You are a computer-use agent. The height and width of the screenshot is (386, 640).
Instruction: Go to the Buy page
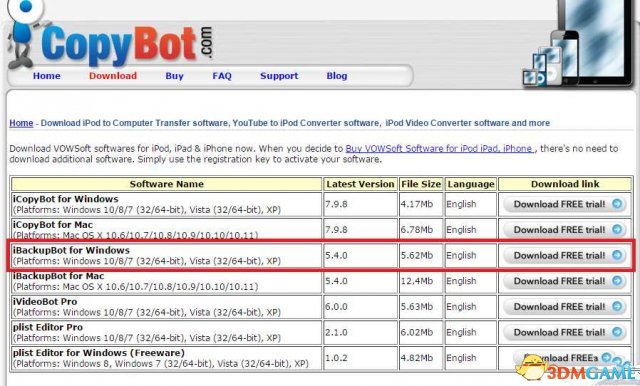pos(174,76)
